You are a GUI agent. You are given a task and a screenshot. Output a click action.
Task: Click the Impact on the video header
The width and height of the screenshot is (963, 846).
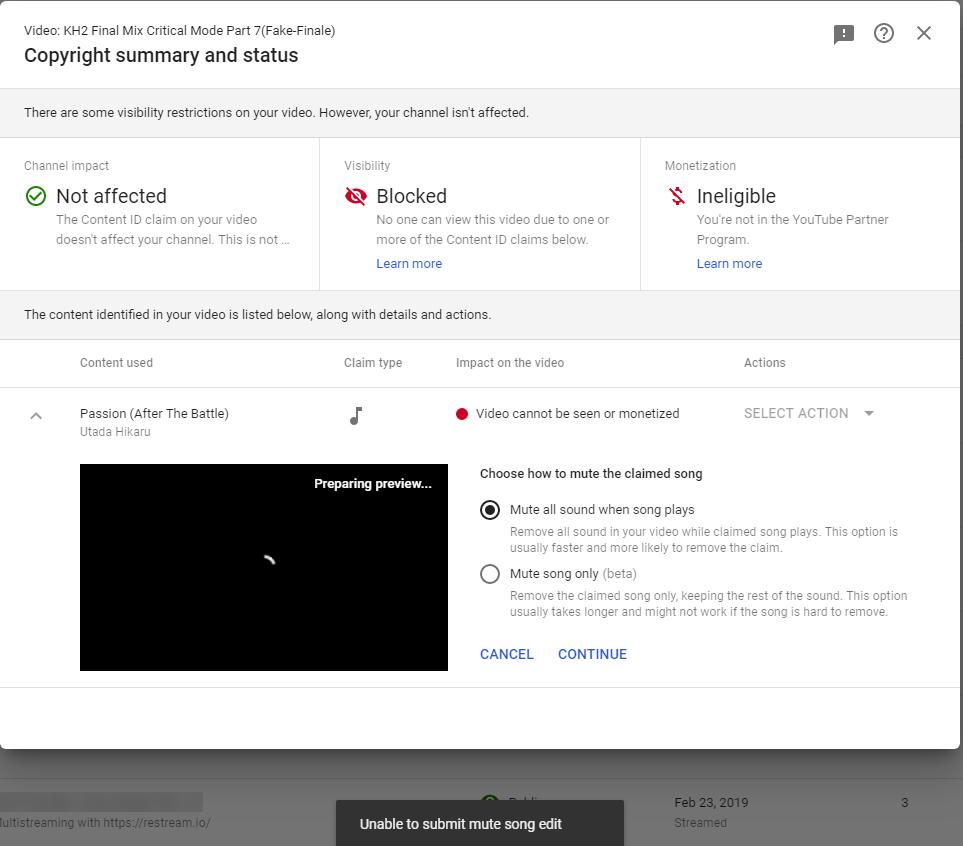click(x=510, y=362)
